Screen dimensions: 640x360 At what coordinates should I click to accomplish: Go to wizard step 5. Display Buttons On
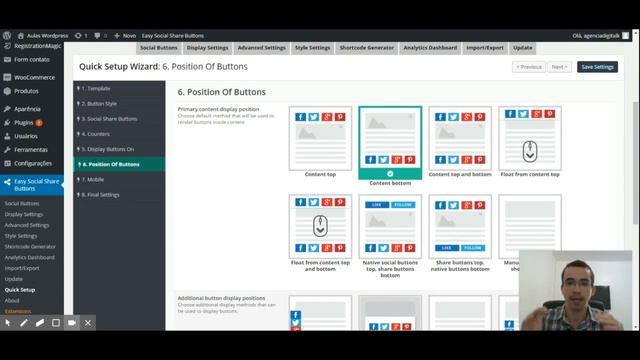point(119,149)
